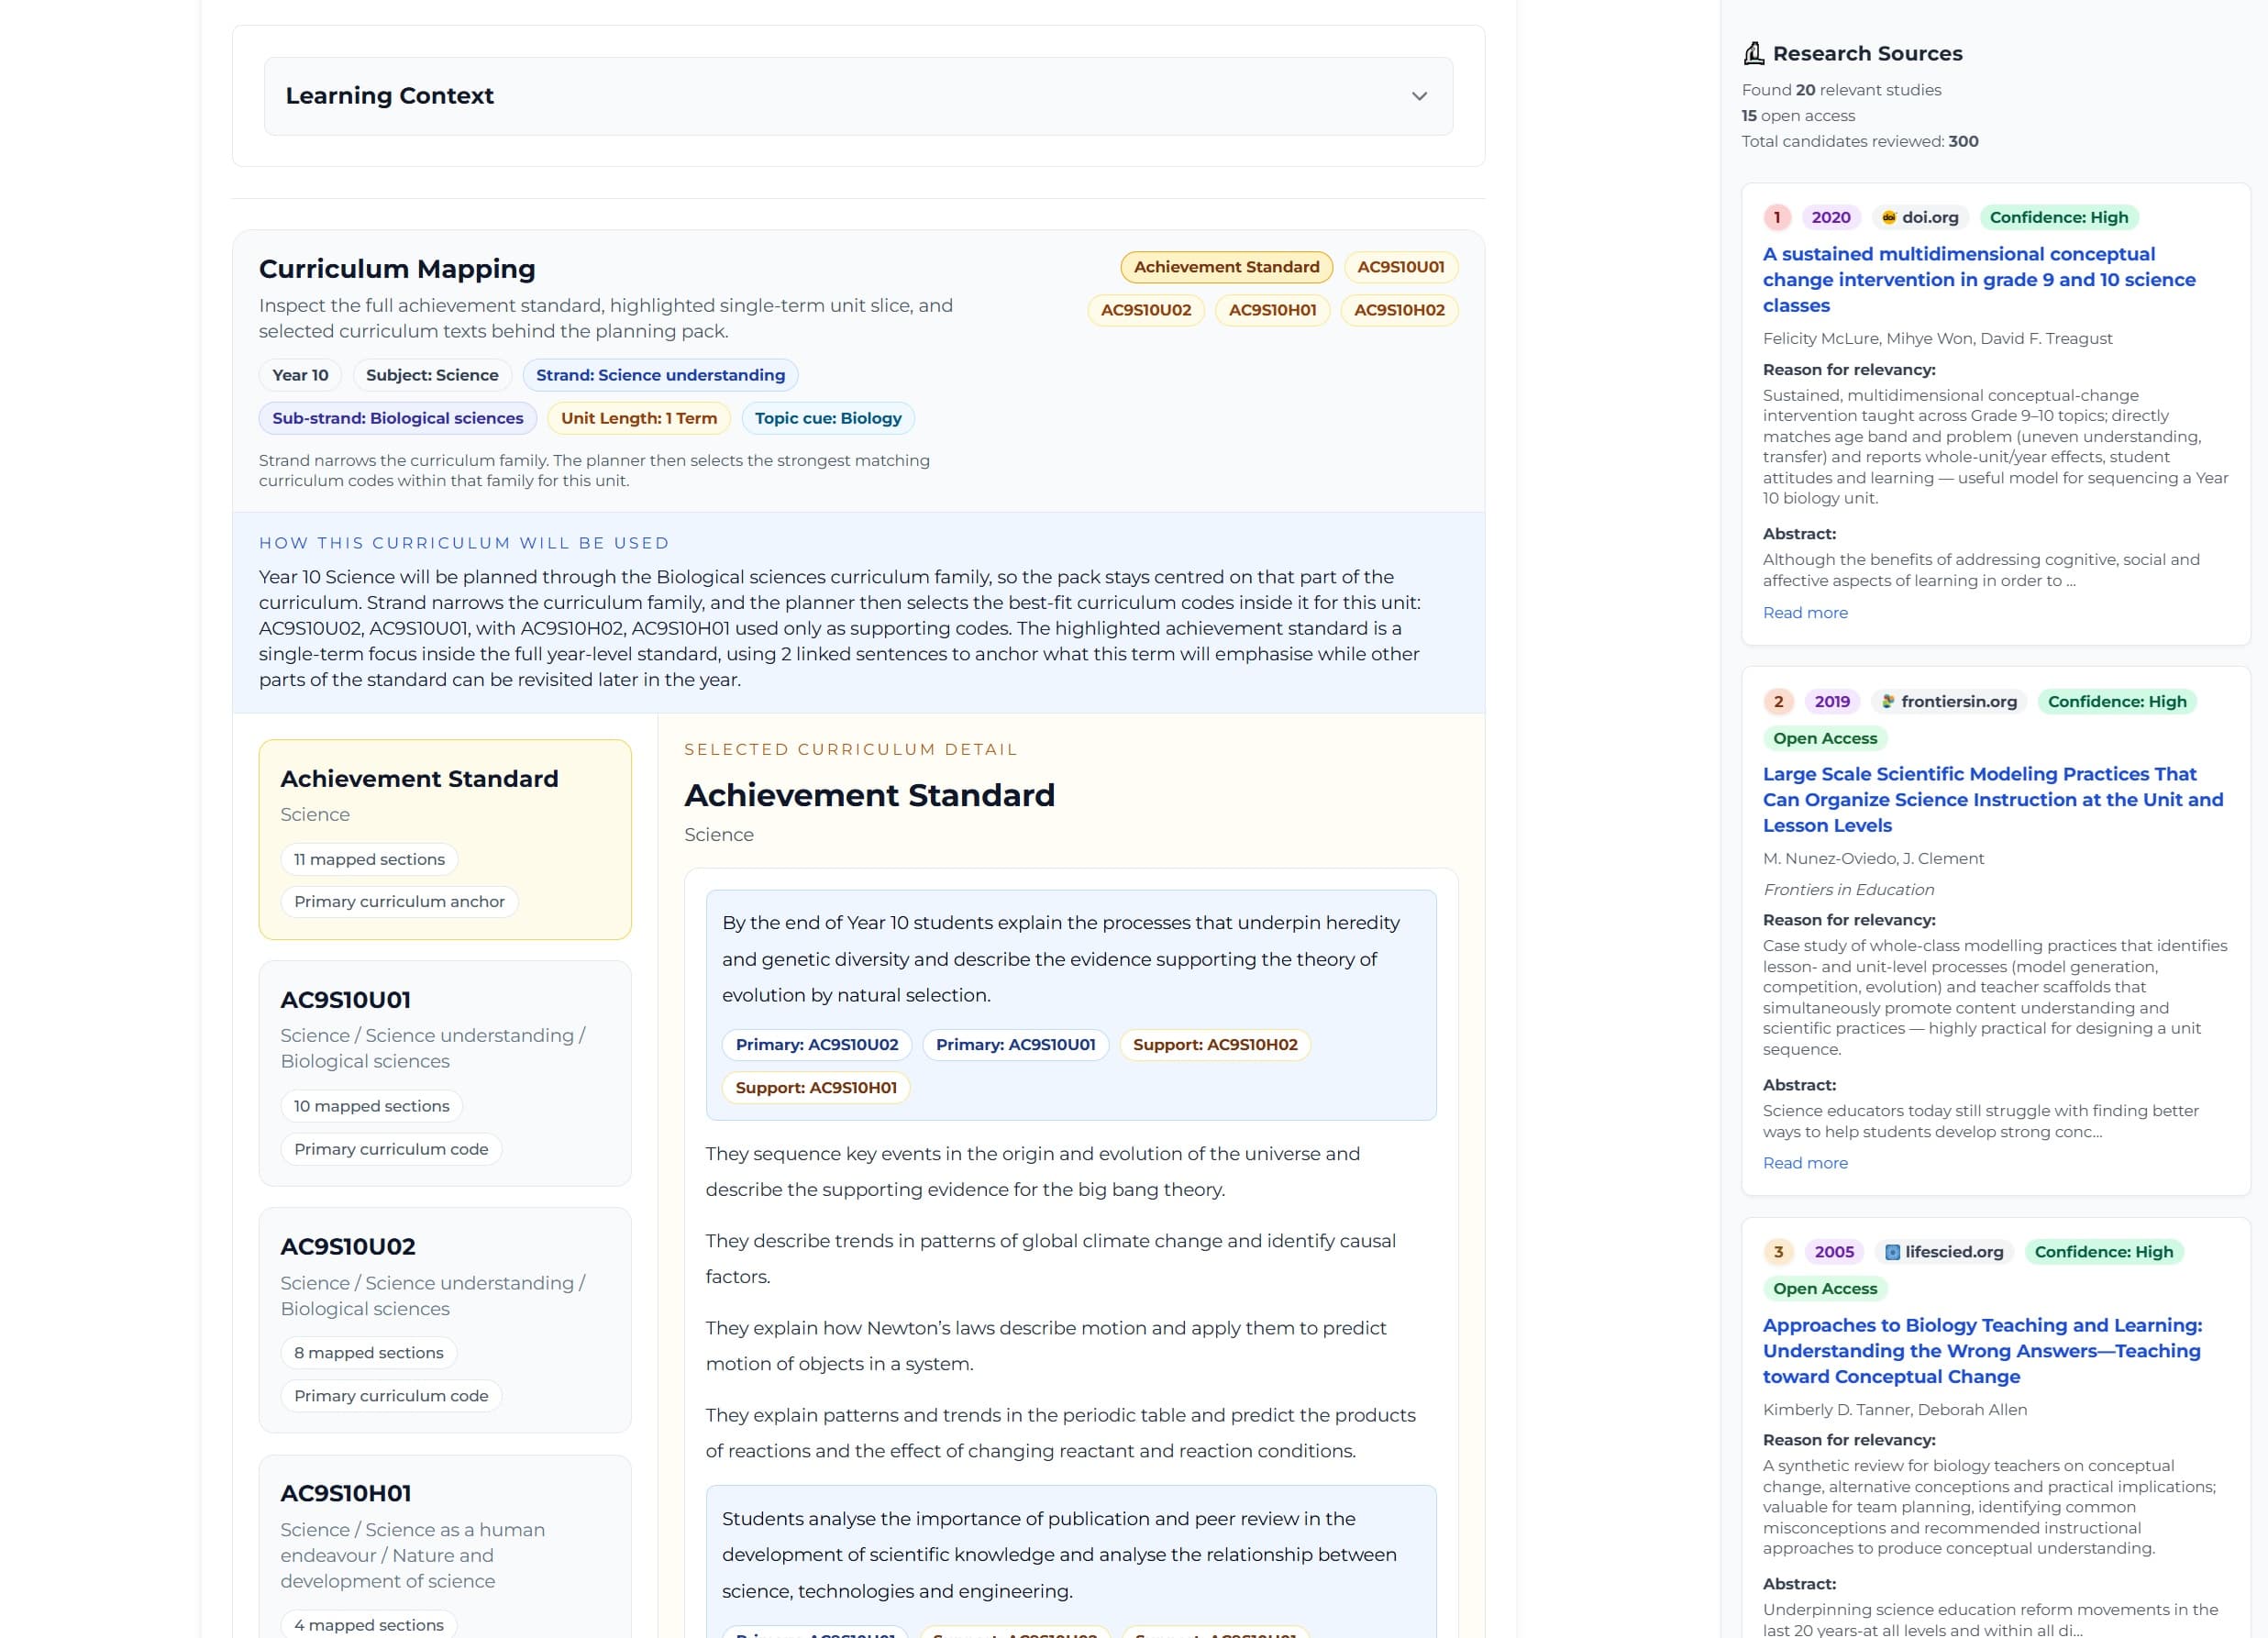This screenshot has height=1638, width=2268.
Task: Toggle the Open Access badge on source 2
Action: pos(1824,738)
